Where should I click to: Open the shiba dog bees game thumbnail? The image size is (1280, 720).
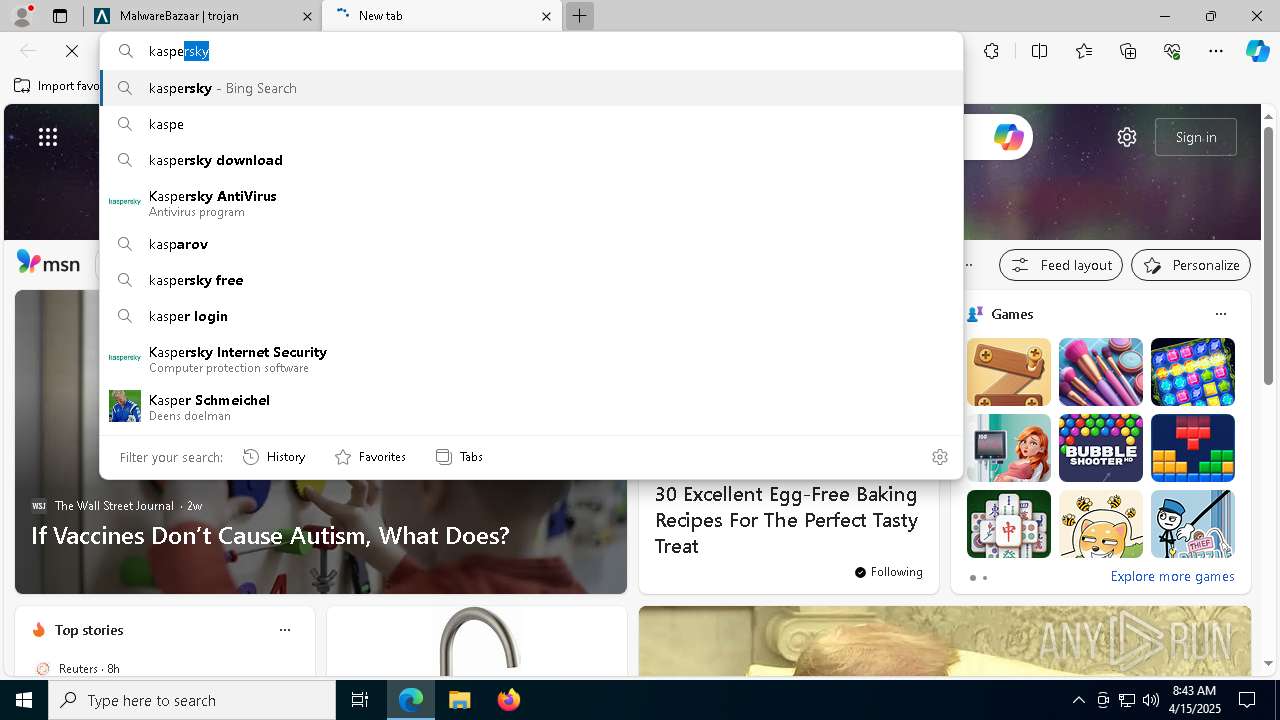pos(1101,524)
